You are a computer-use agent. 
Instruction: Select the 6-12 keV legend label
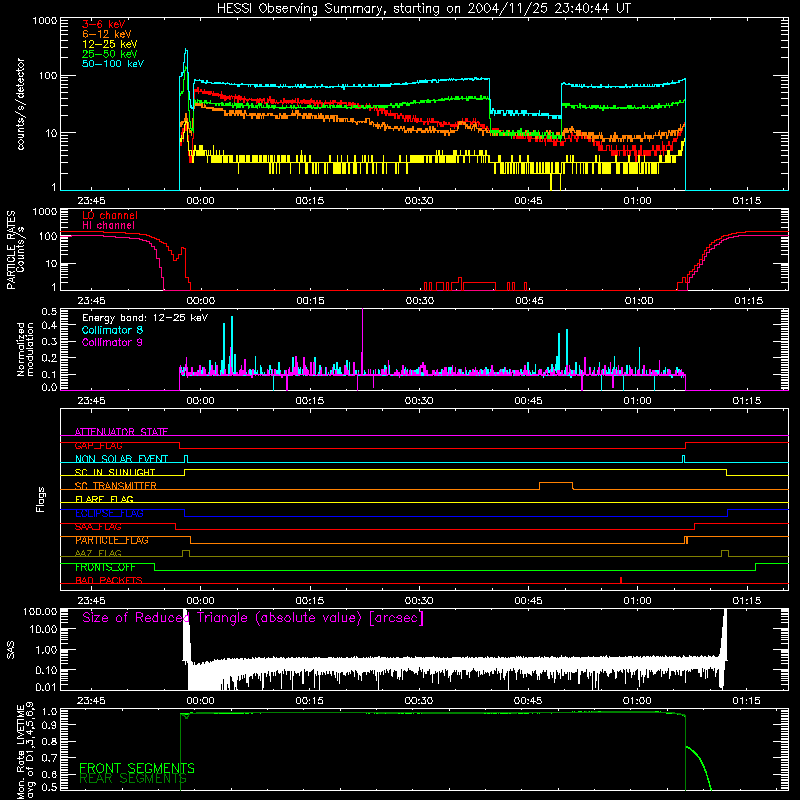coord(107,34)
